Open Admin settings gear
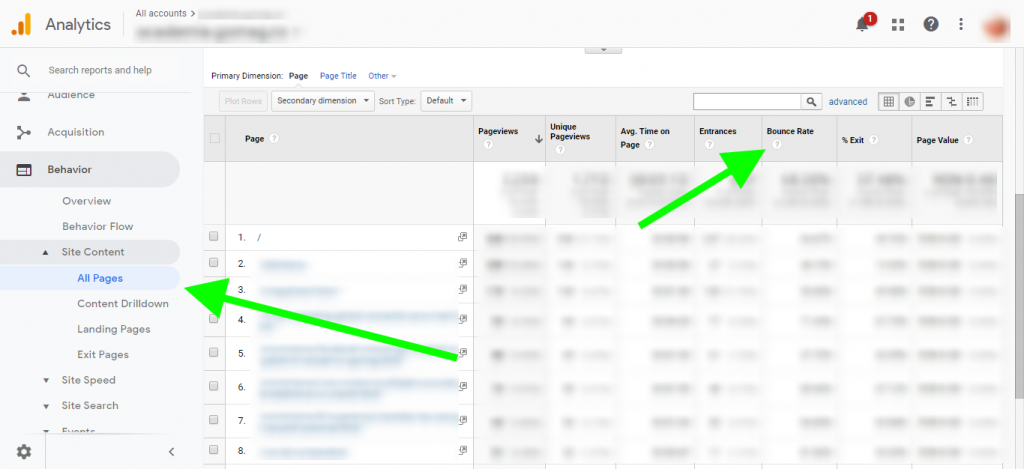The image size is (1024, 469). pyautogui.click(x=24, y=451)
